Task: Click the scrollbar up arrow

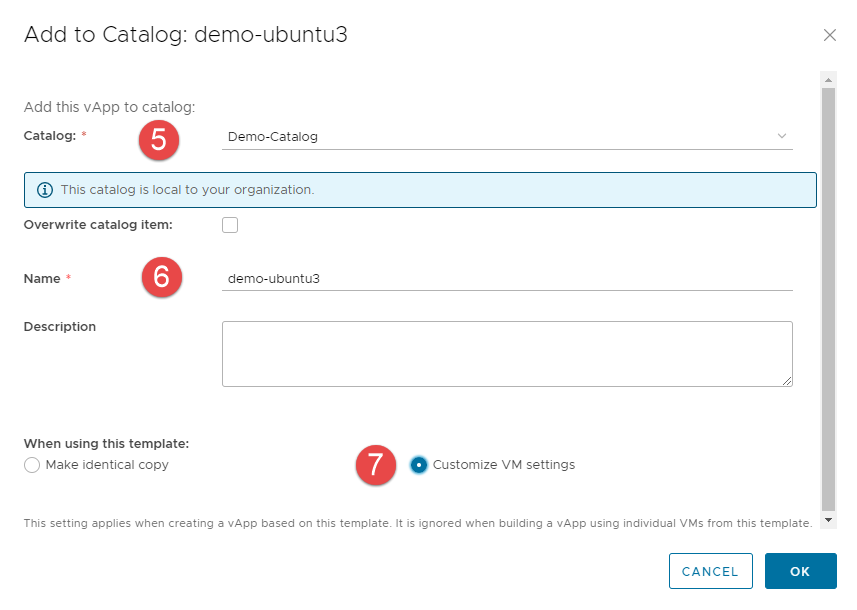Action: 827,78
